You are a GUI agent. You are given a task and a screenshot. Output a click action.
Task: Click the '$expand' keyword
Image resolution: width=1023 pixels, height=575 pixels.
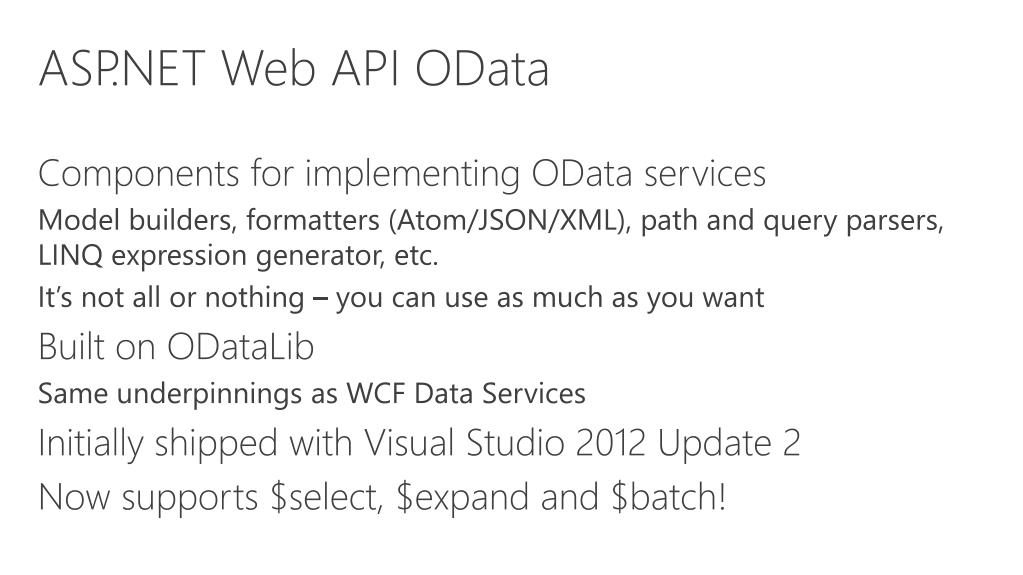[x=464, y=497]
